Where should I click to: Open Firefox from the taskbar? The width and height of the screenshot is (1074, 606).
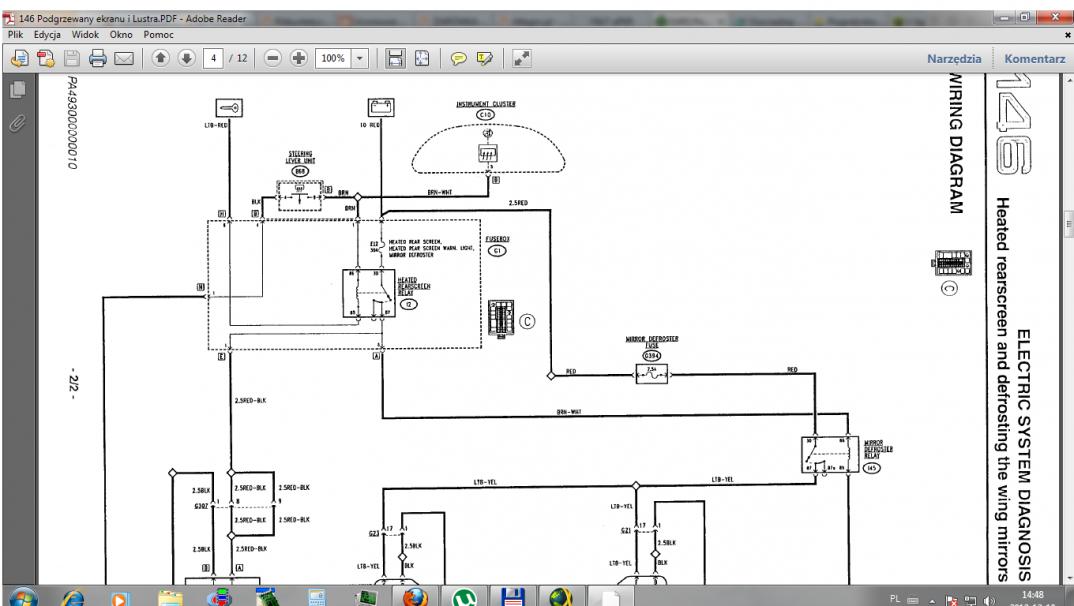(418, 592)
